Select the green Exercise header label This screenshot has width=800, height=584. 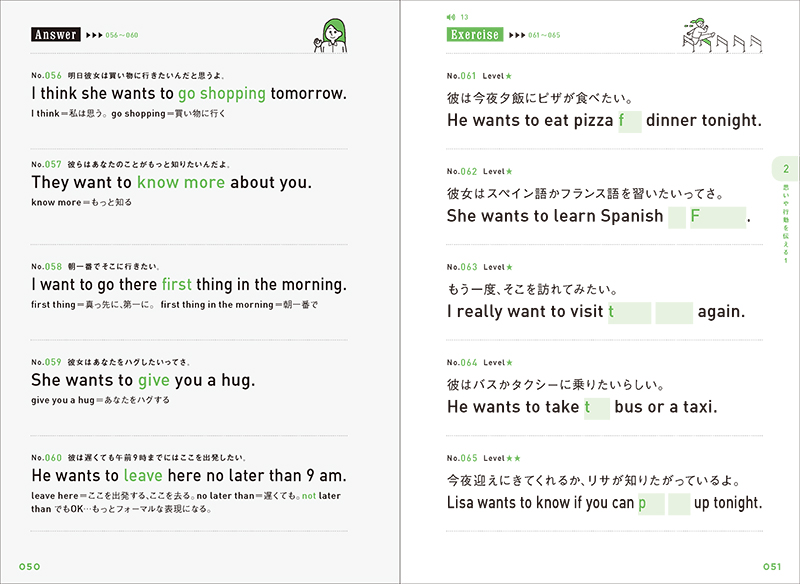(x=475, y=35)
